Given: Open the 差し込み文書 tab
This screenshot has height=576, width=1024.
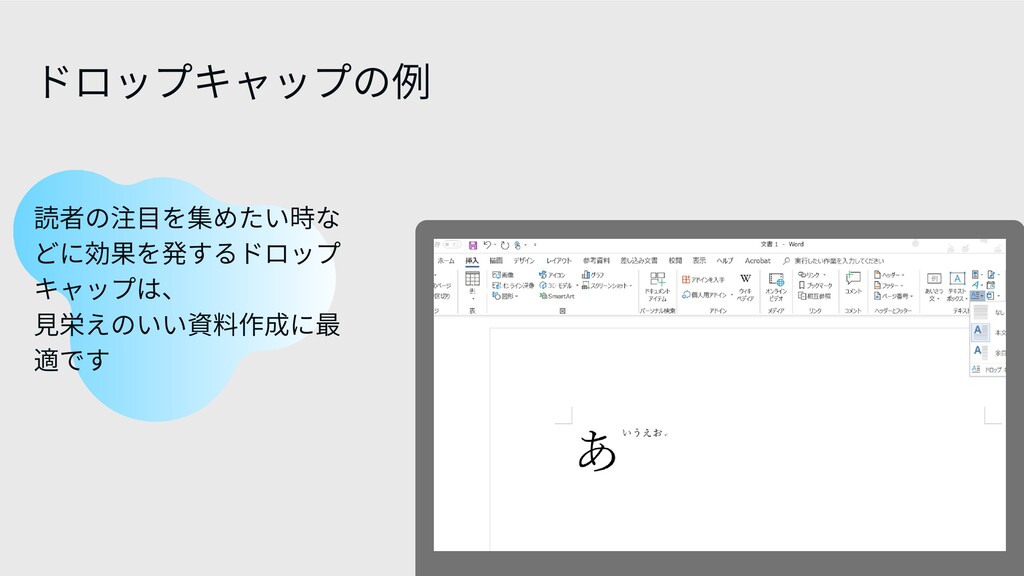Looking at the screenshot, I should pyautogui.click(x=639, y=261).
